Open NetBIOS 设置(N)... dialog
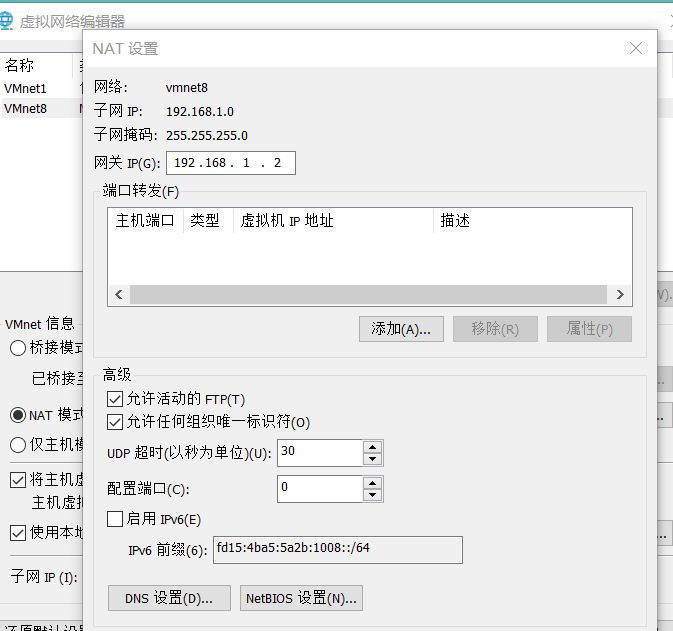673x631 pixels. click(301, 598)
